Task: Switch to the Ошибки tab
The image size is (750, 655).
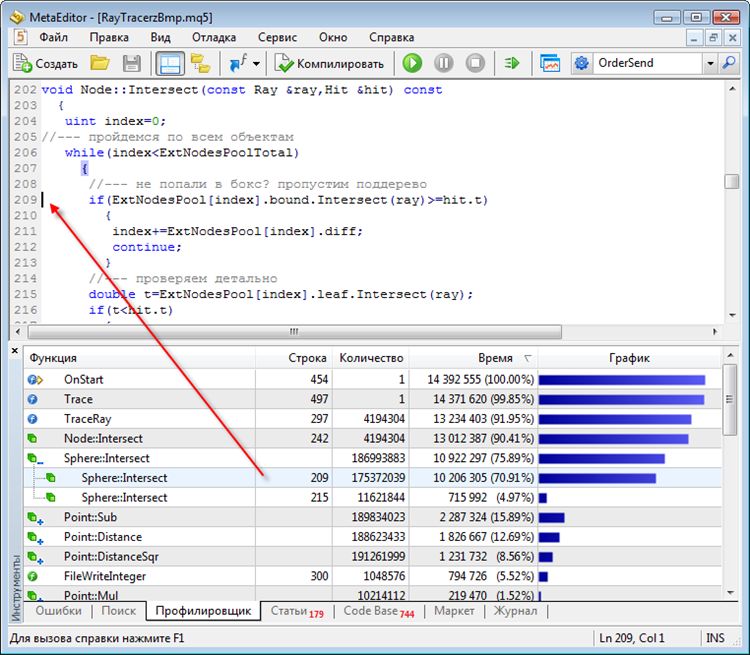Action: pos(58,611)
